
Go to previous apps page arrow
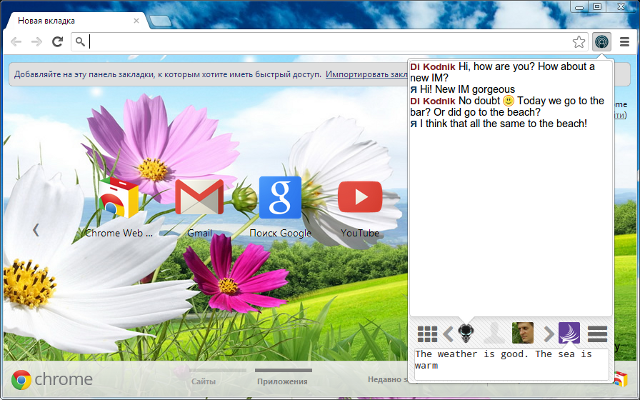click(x=36, y=230)
